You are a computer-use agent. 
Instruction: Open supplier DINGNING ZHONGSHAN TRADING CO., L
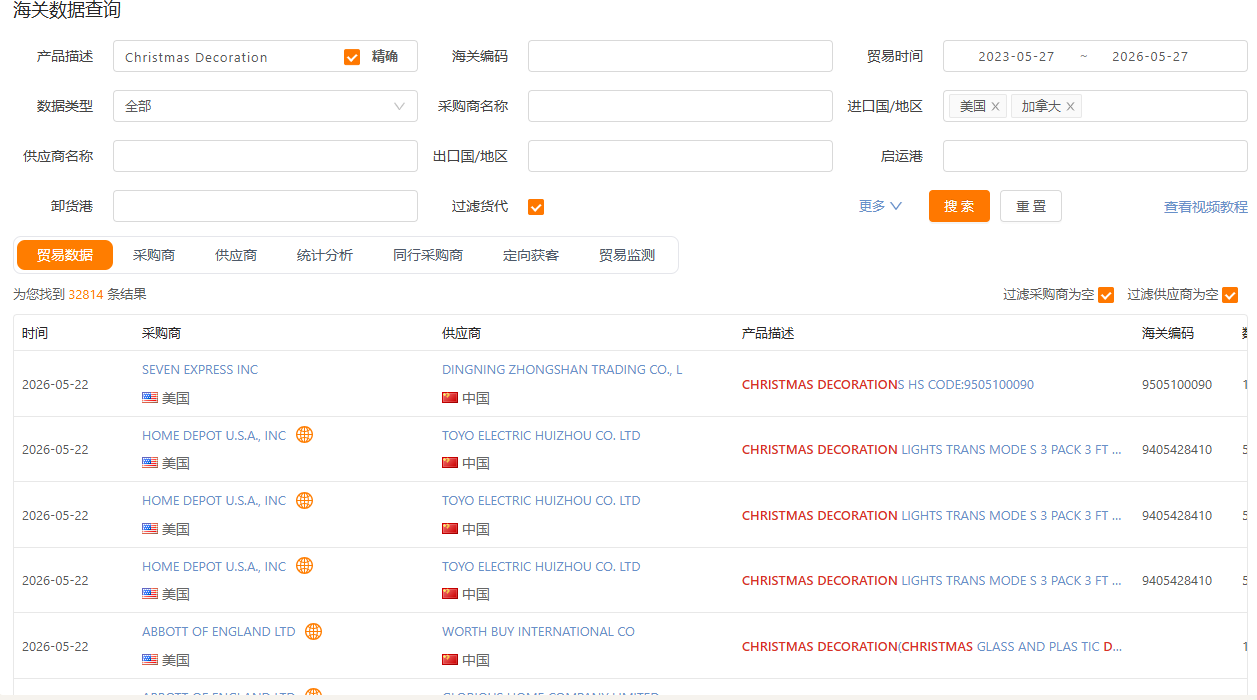[562, 369]
